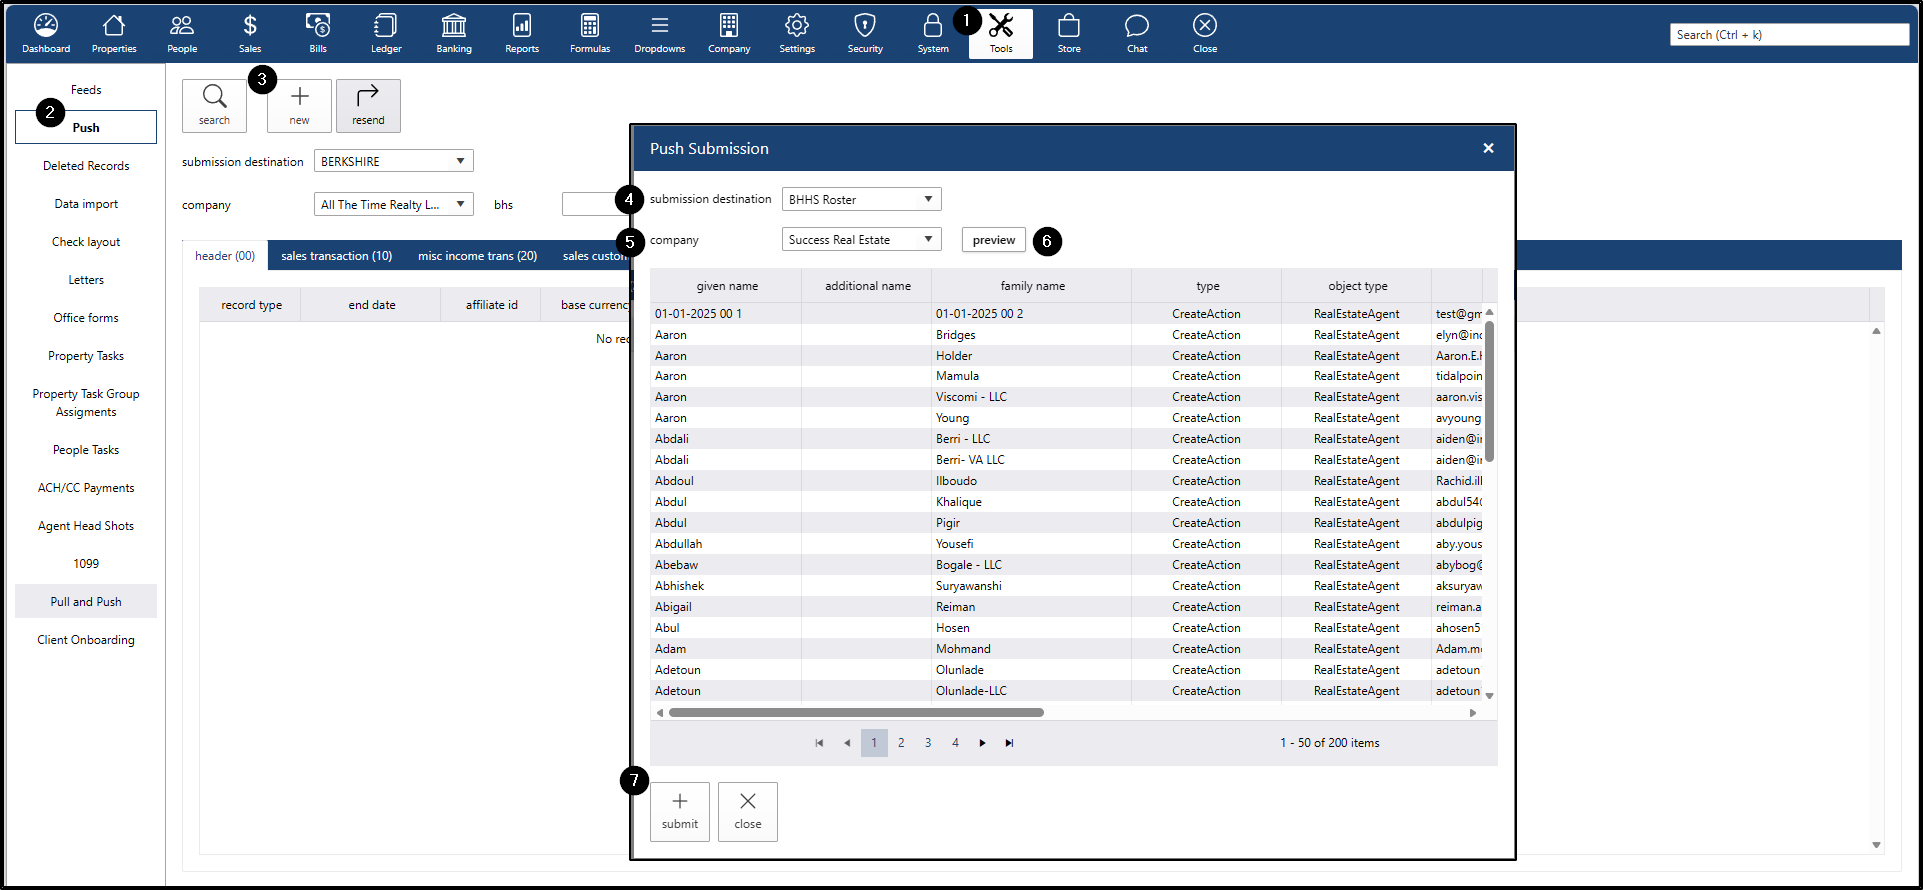Open the Dashboard icon in top toolbar
This screenshot has width=1923, height=890.
[x=46, y=33]
